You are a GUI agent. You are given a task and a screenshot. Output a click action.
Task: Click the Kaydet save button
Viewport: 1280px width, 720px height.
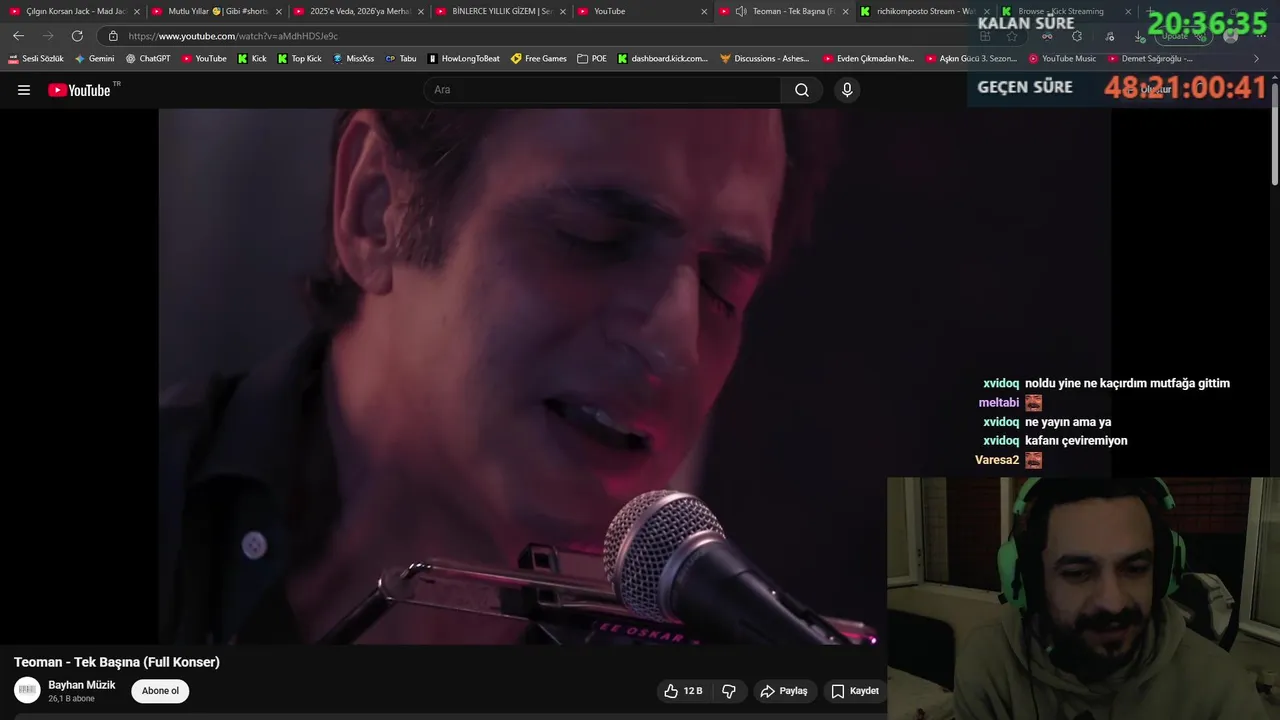855,691
